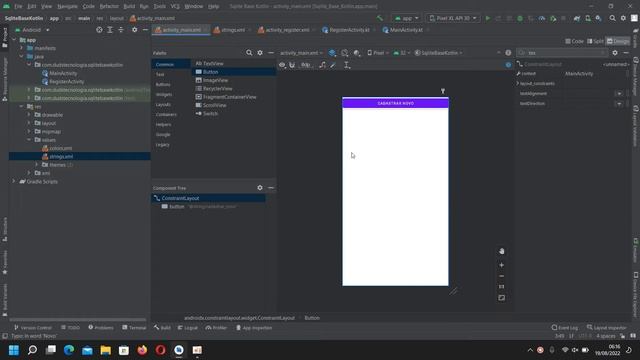The height and width of the screenshot is (360, 640).
Task: Run the app with the green play button
Action: (487, 18)
